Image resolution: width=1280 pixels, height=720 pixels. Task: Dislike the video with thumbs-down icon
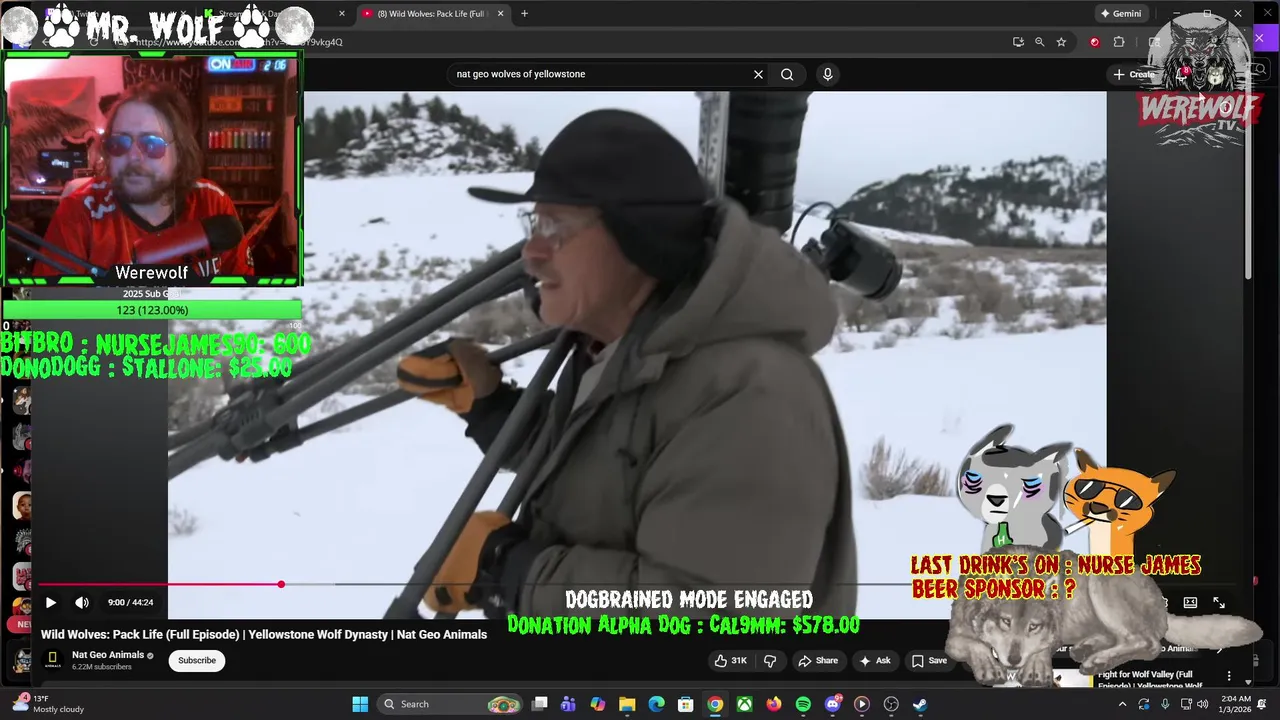770,660
